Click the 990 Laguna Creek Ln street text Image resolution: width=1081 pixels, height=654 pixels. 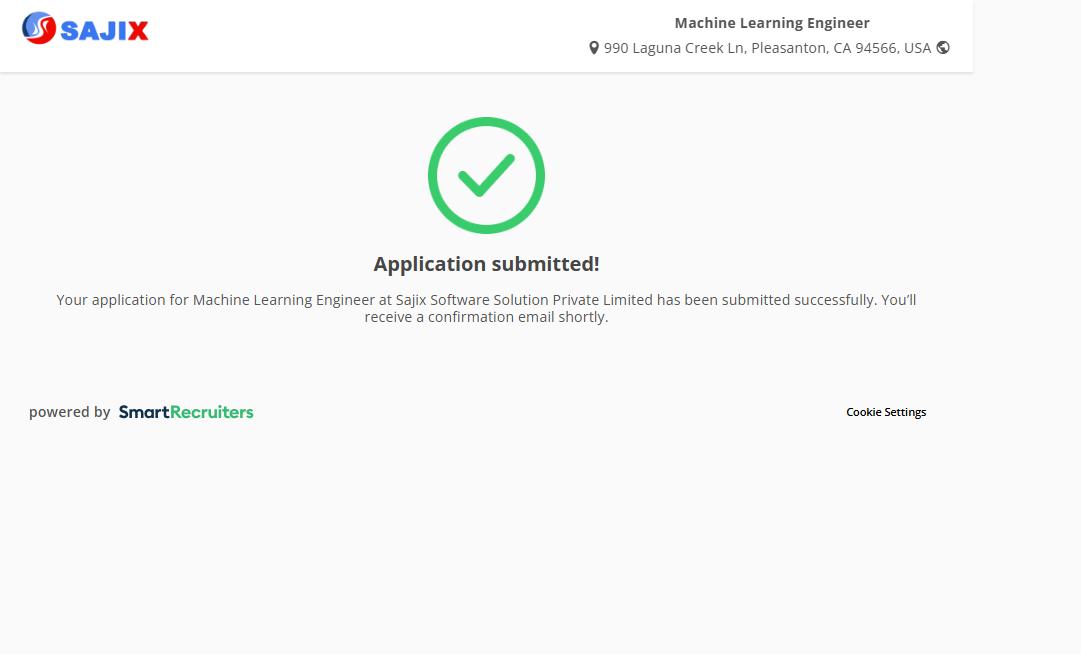[x=674, y=48]
